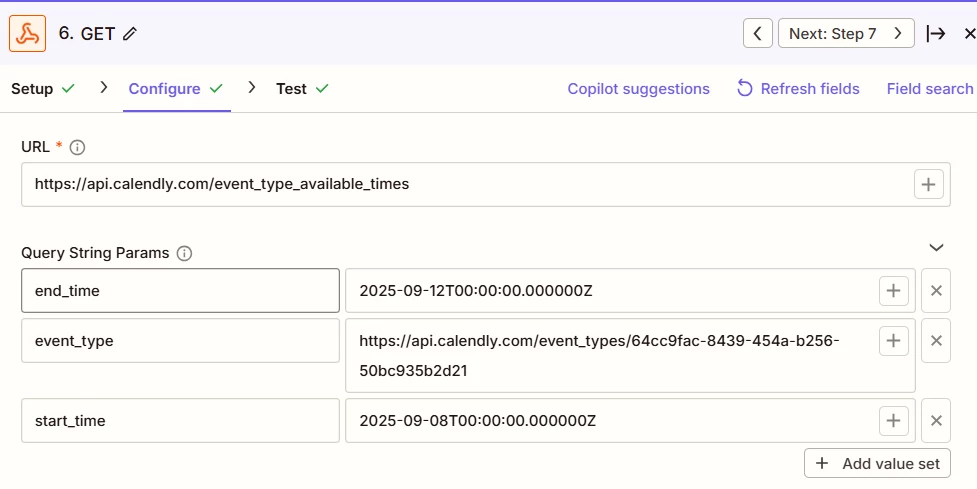Show info for Query String Params

(x=184, y=254)
